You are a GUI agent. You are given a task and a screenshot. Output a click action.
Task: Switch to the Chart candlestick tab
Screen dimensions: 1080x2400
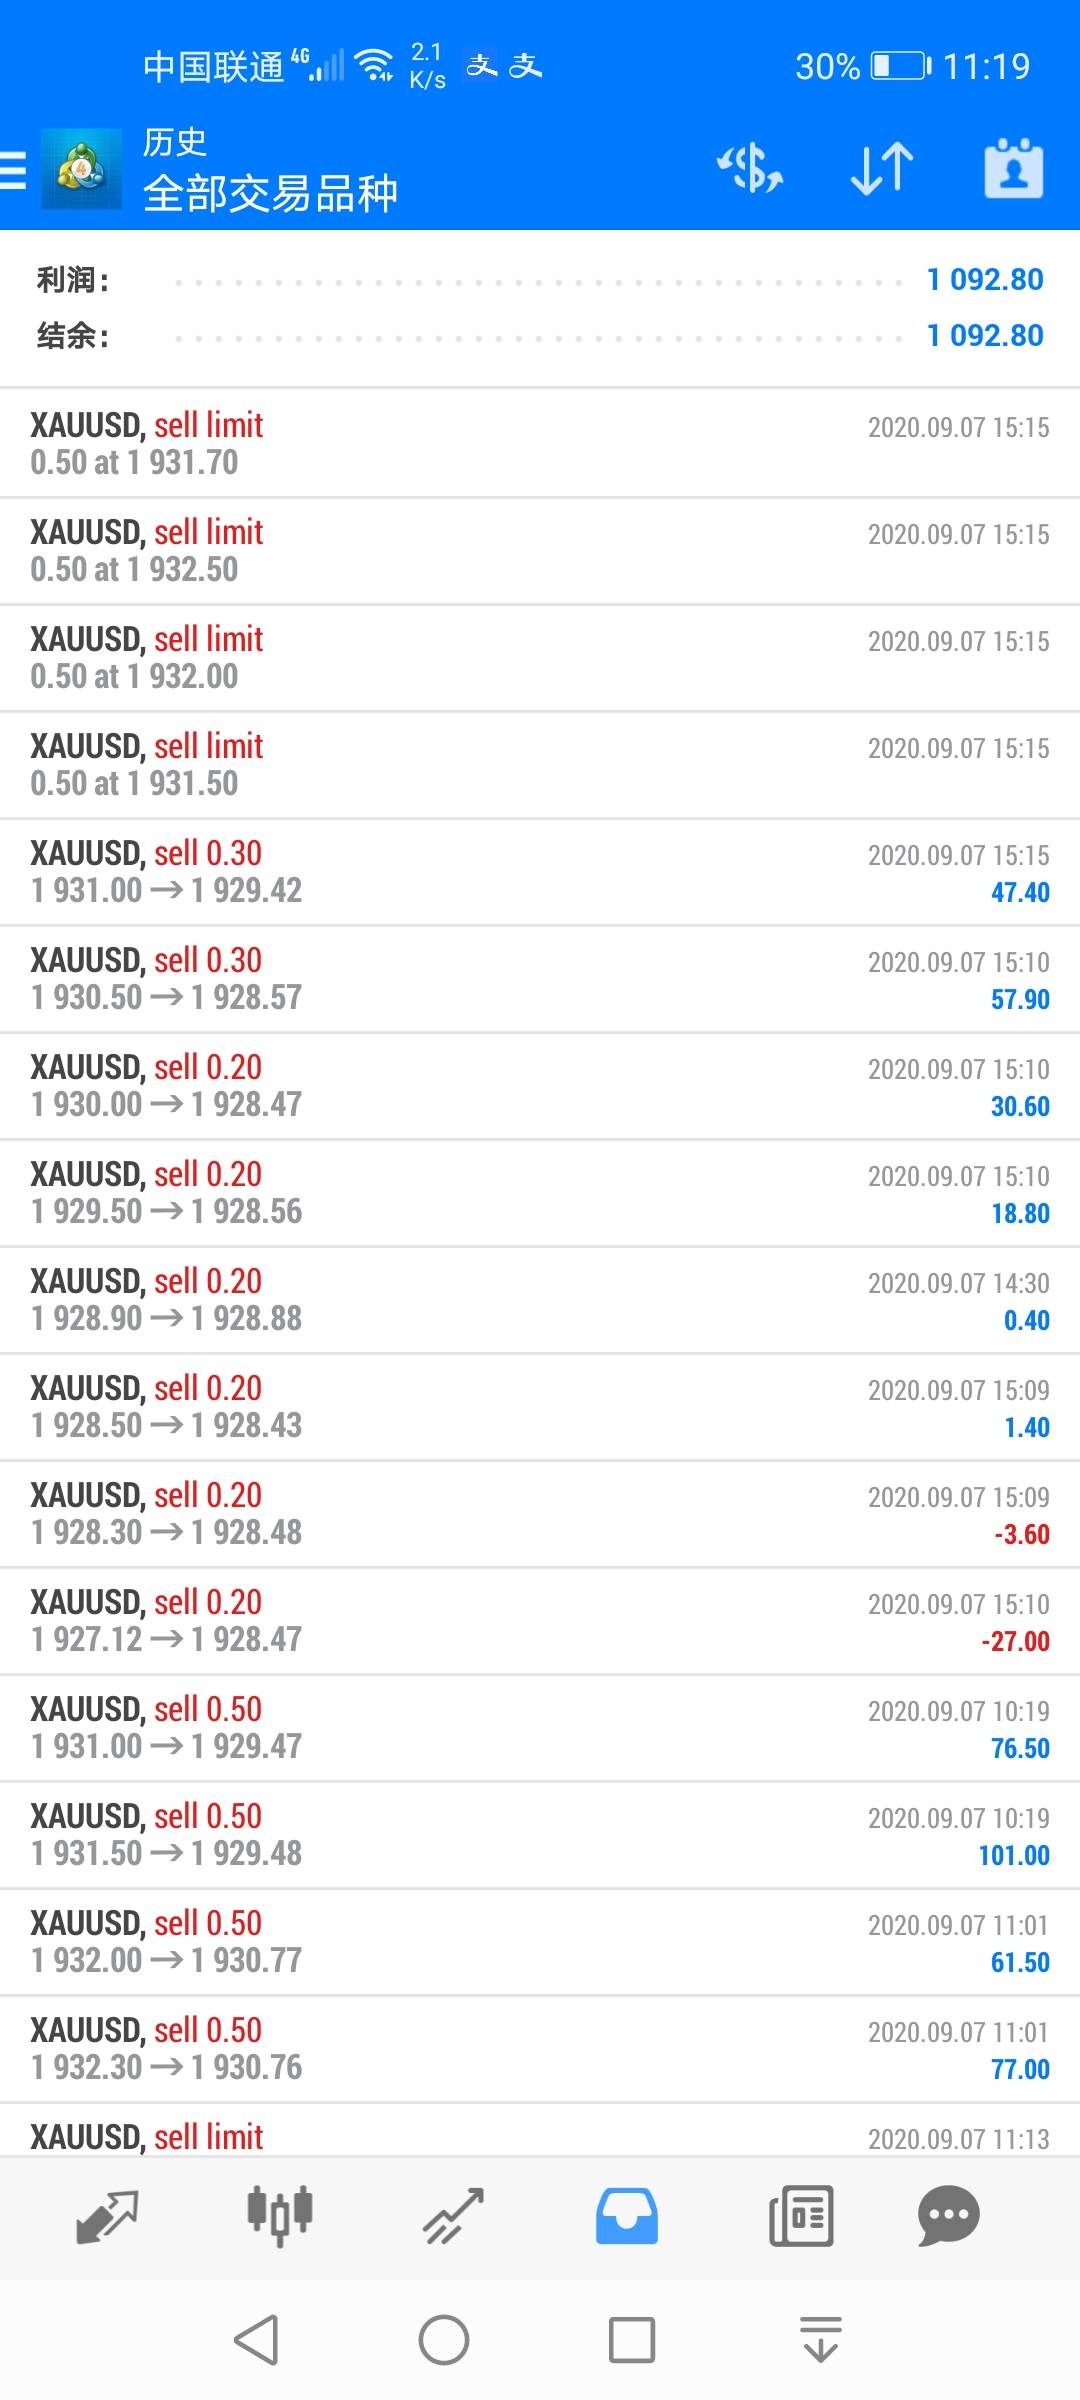point(280,2216)
